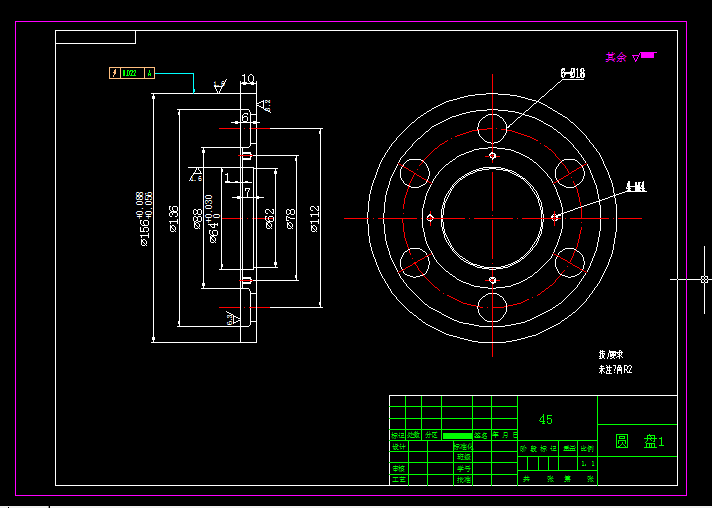The image size is (712, 508).
Task: Click the 审核 row label
Action: (x=399, y=469)
